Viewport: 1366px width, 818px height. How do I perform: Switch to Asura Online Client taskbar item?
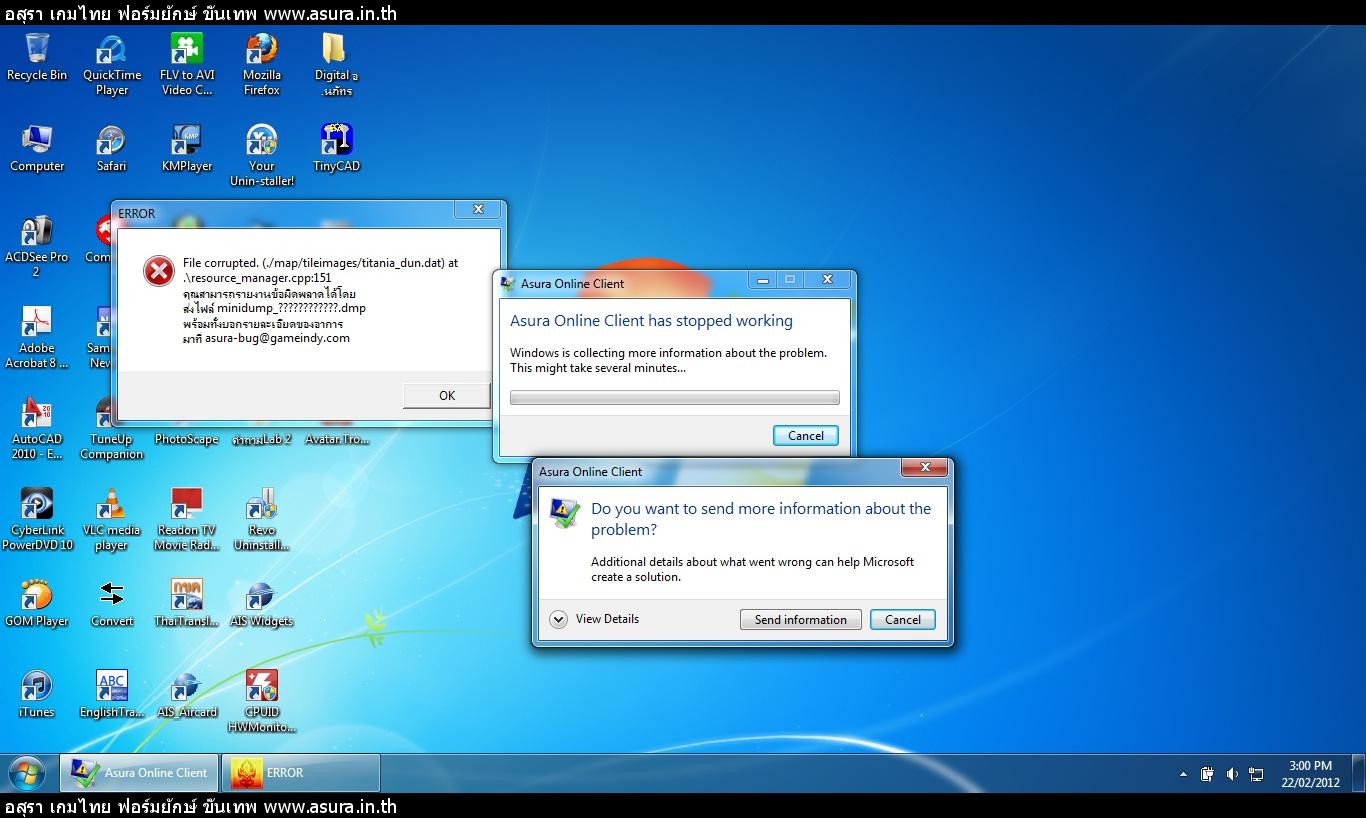(x=140, y=772)
